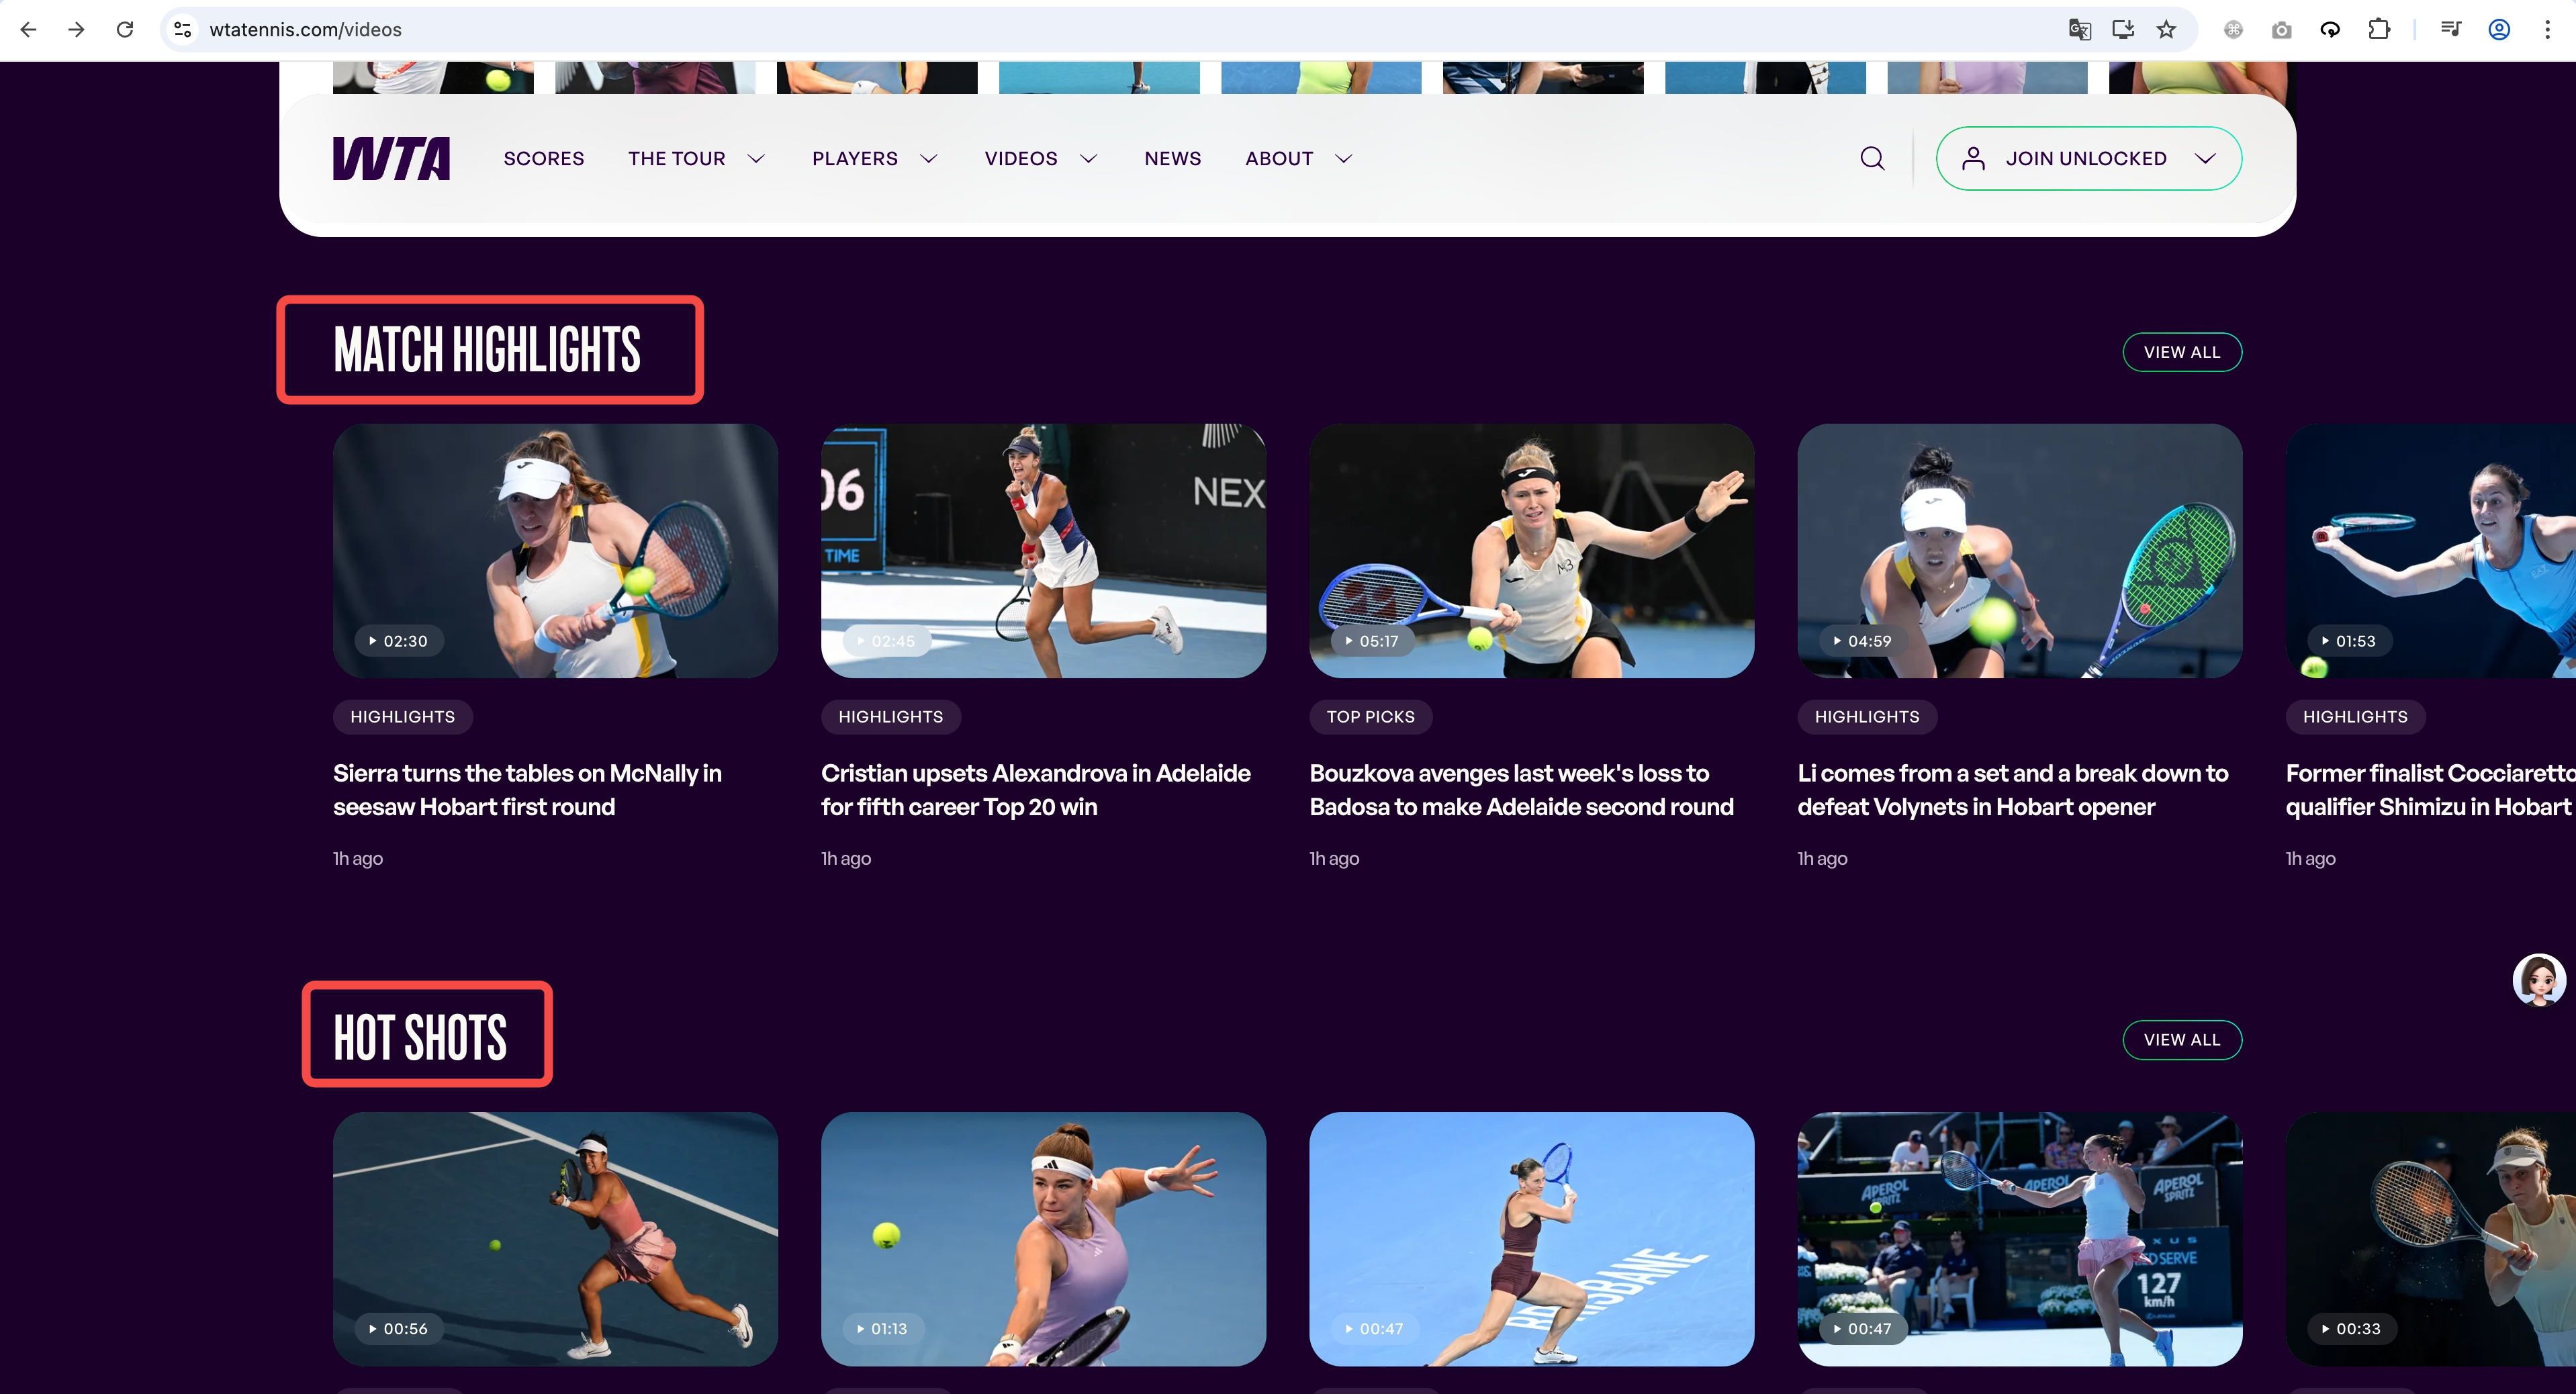Expand the VIDEOS dropdown menu
The width and height of the screenshot is (2576, 1394).
[x=1040, y=158]
